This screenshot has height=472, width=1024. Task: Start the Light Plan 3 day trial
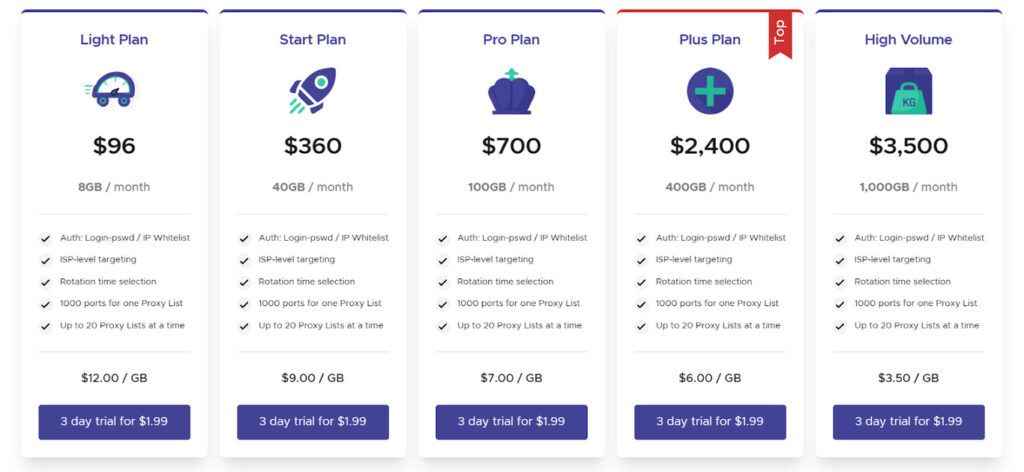[114, 422]
